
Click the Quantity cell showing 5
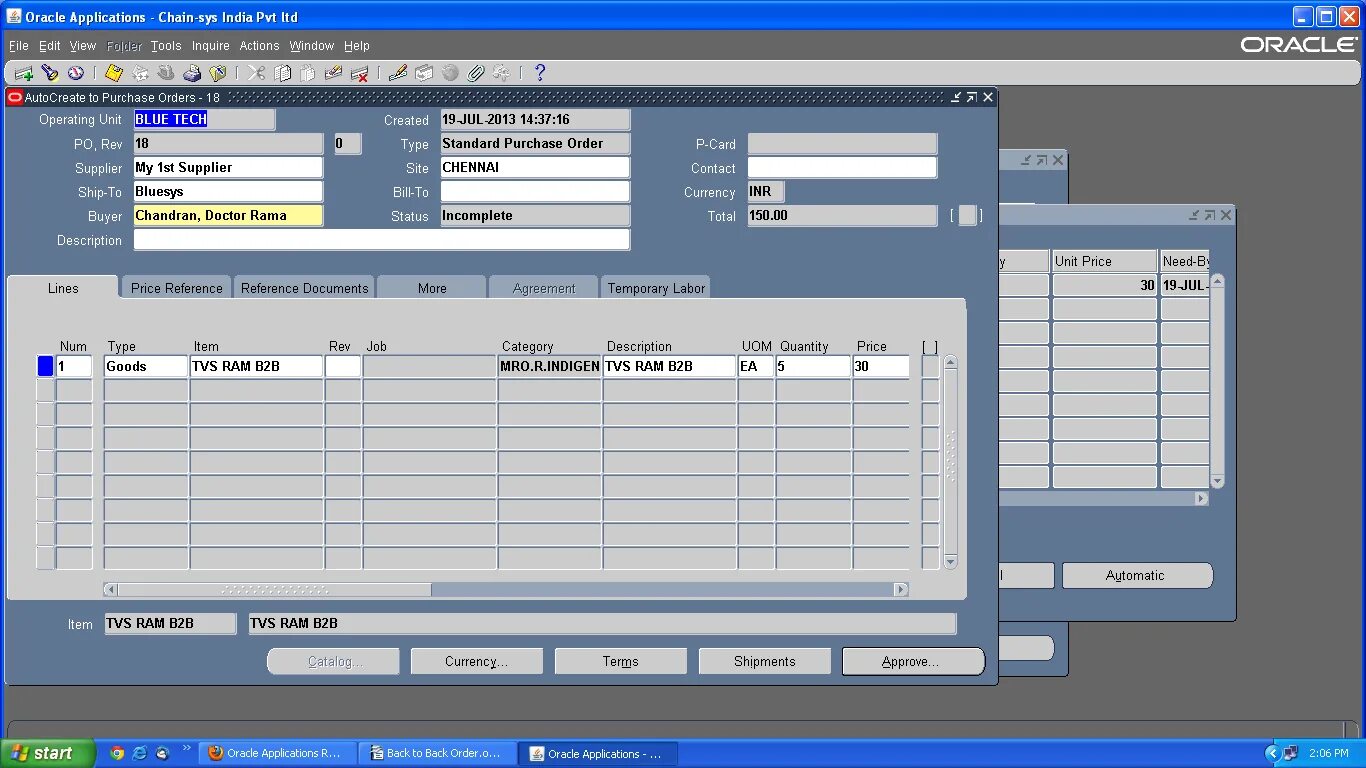click(813, 366)
